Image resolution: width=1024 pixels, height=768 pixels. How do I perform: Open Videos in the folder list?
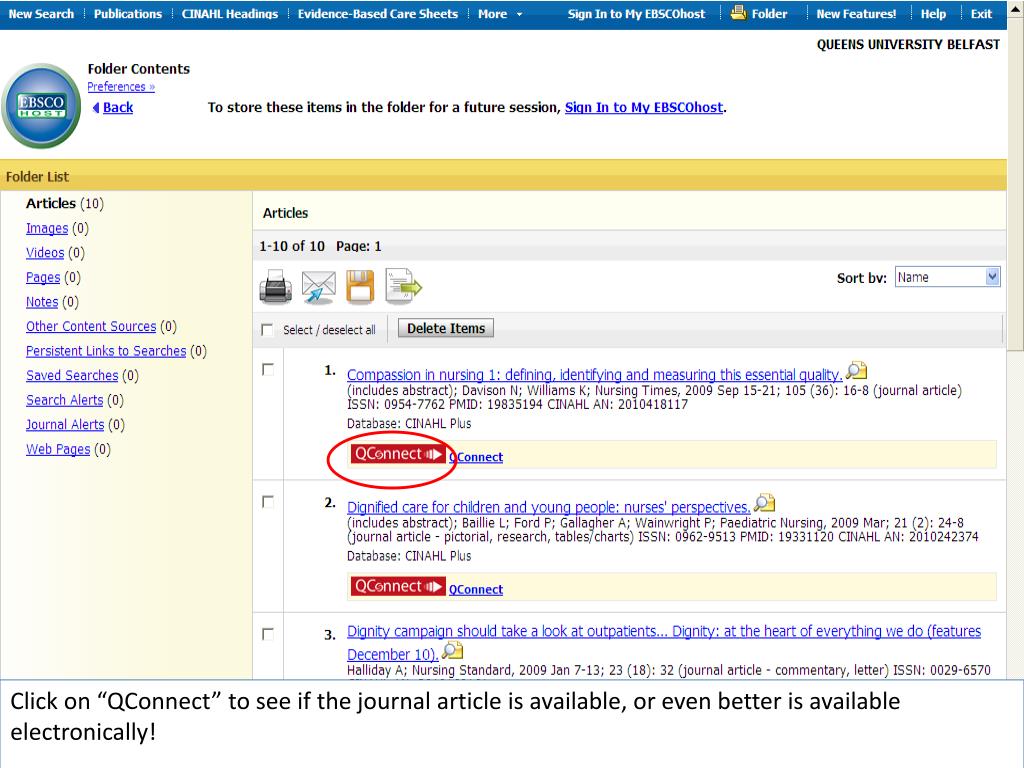(45, 253)
